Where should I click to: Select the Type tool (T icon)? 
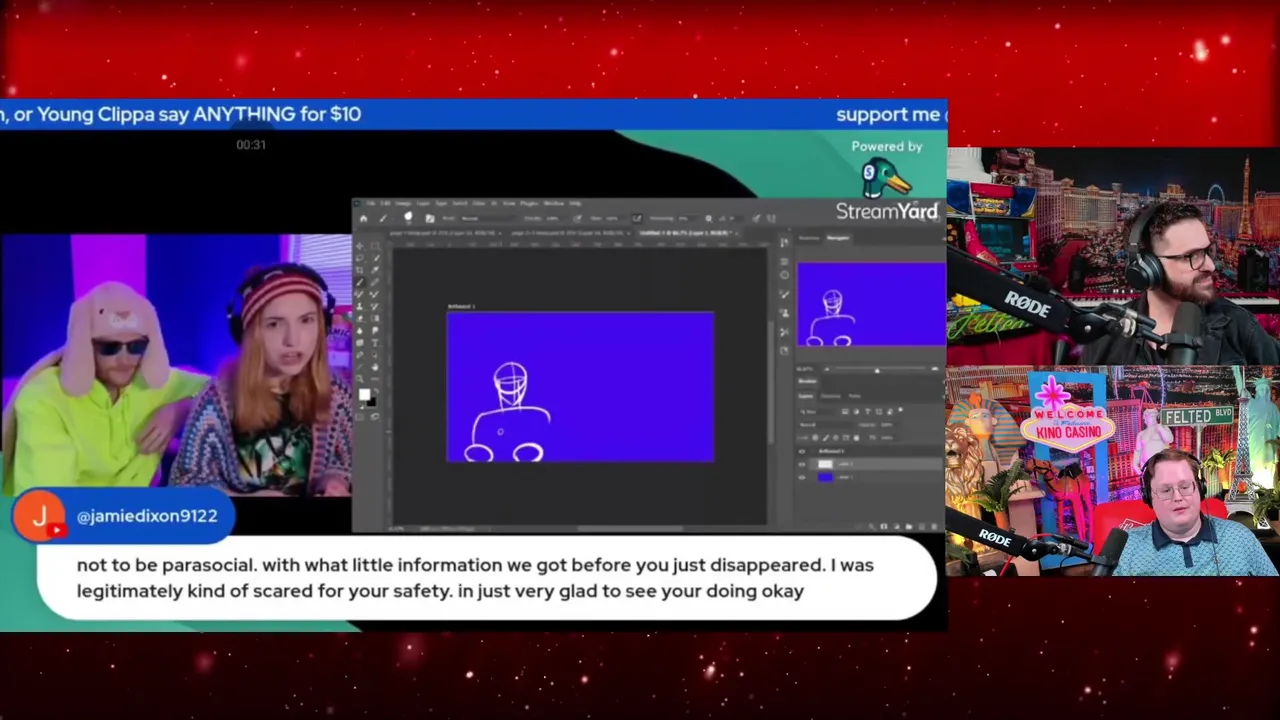point(375,342)
